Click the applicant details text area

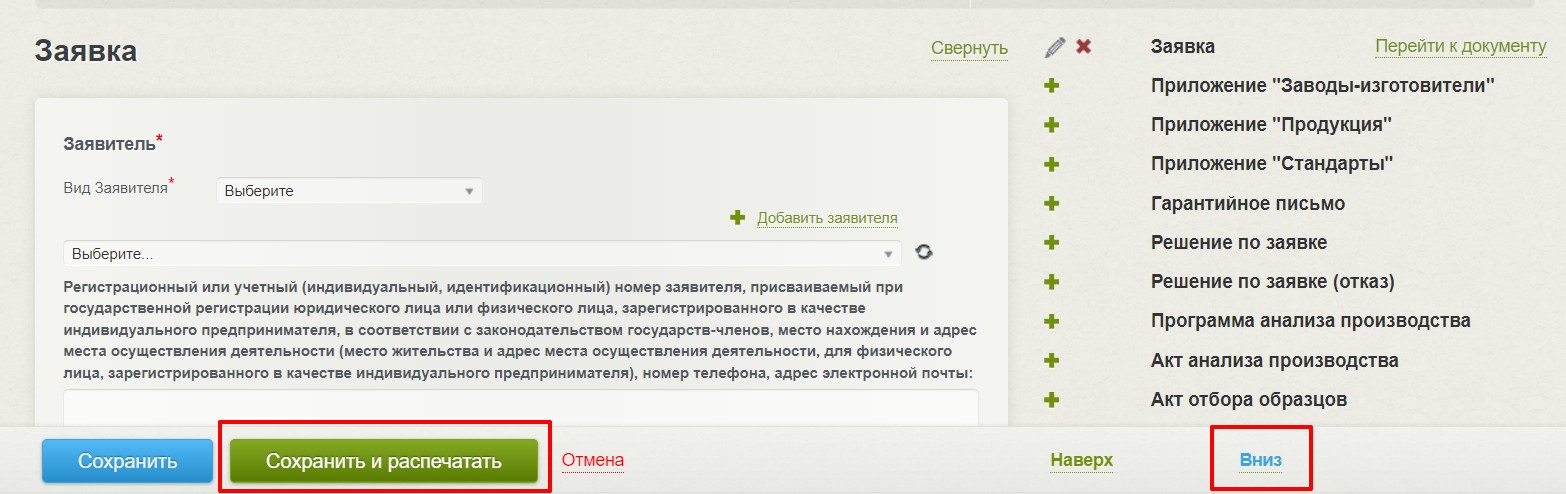click(x=520, y=407)
